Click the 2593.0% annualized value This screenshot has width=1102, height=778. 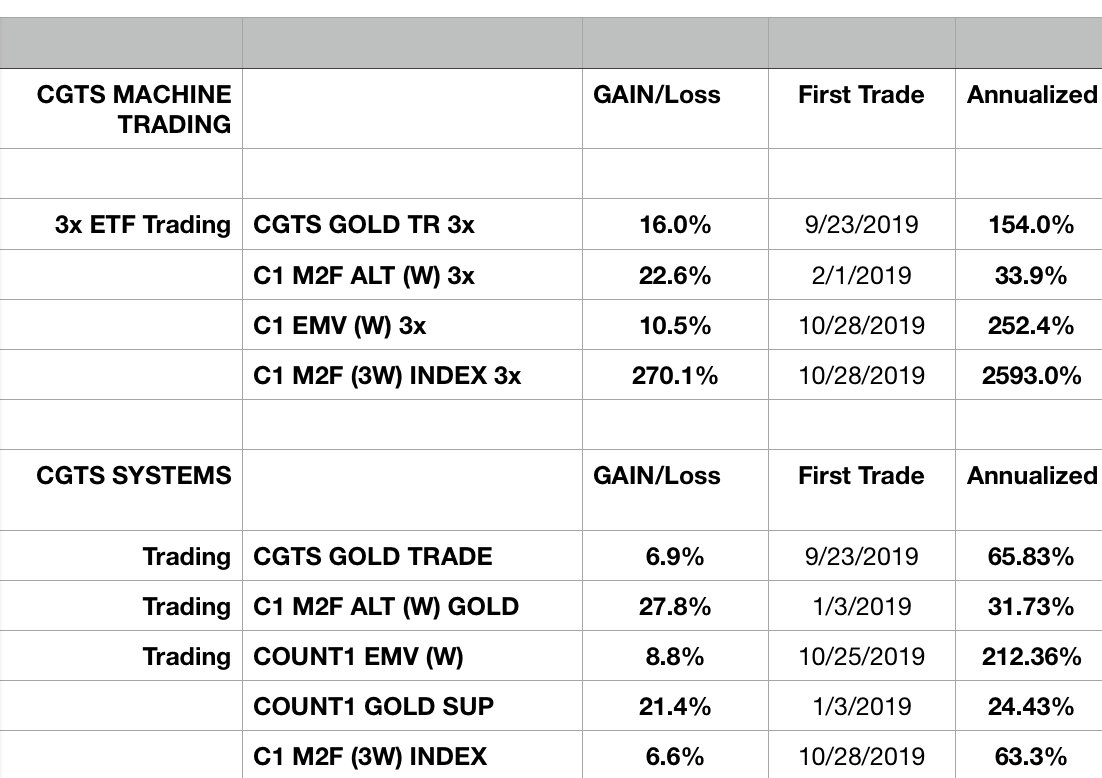[1031, 376]
